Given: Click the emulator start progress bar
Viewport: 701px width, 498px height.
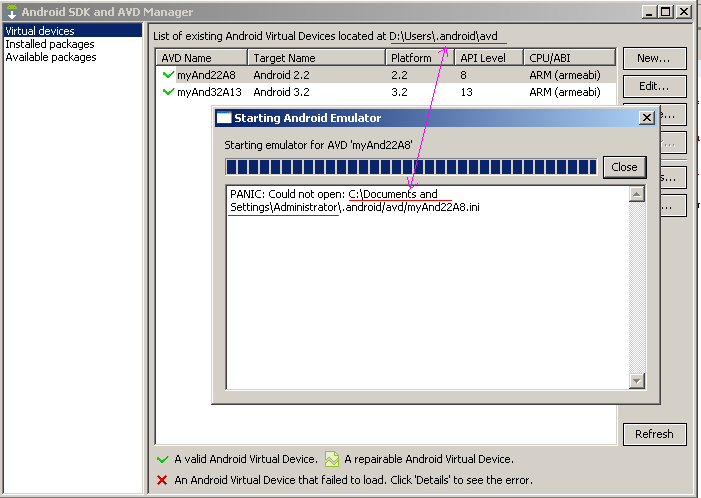Looking at the screenshot, I should [411, 167].
